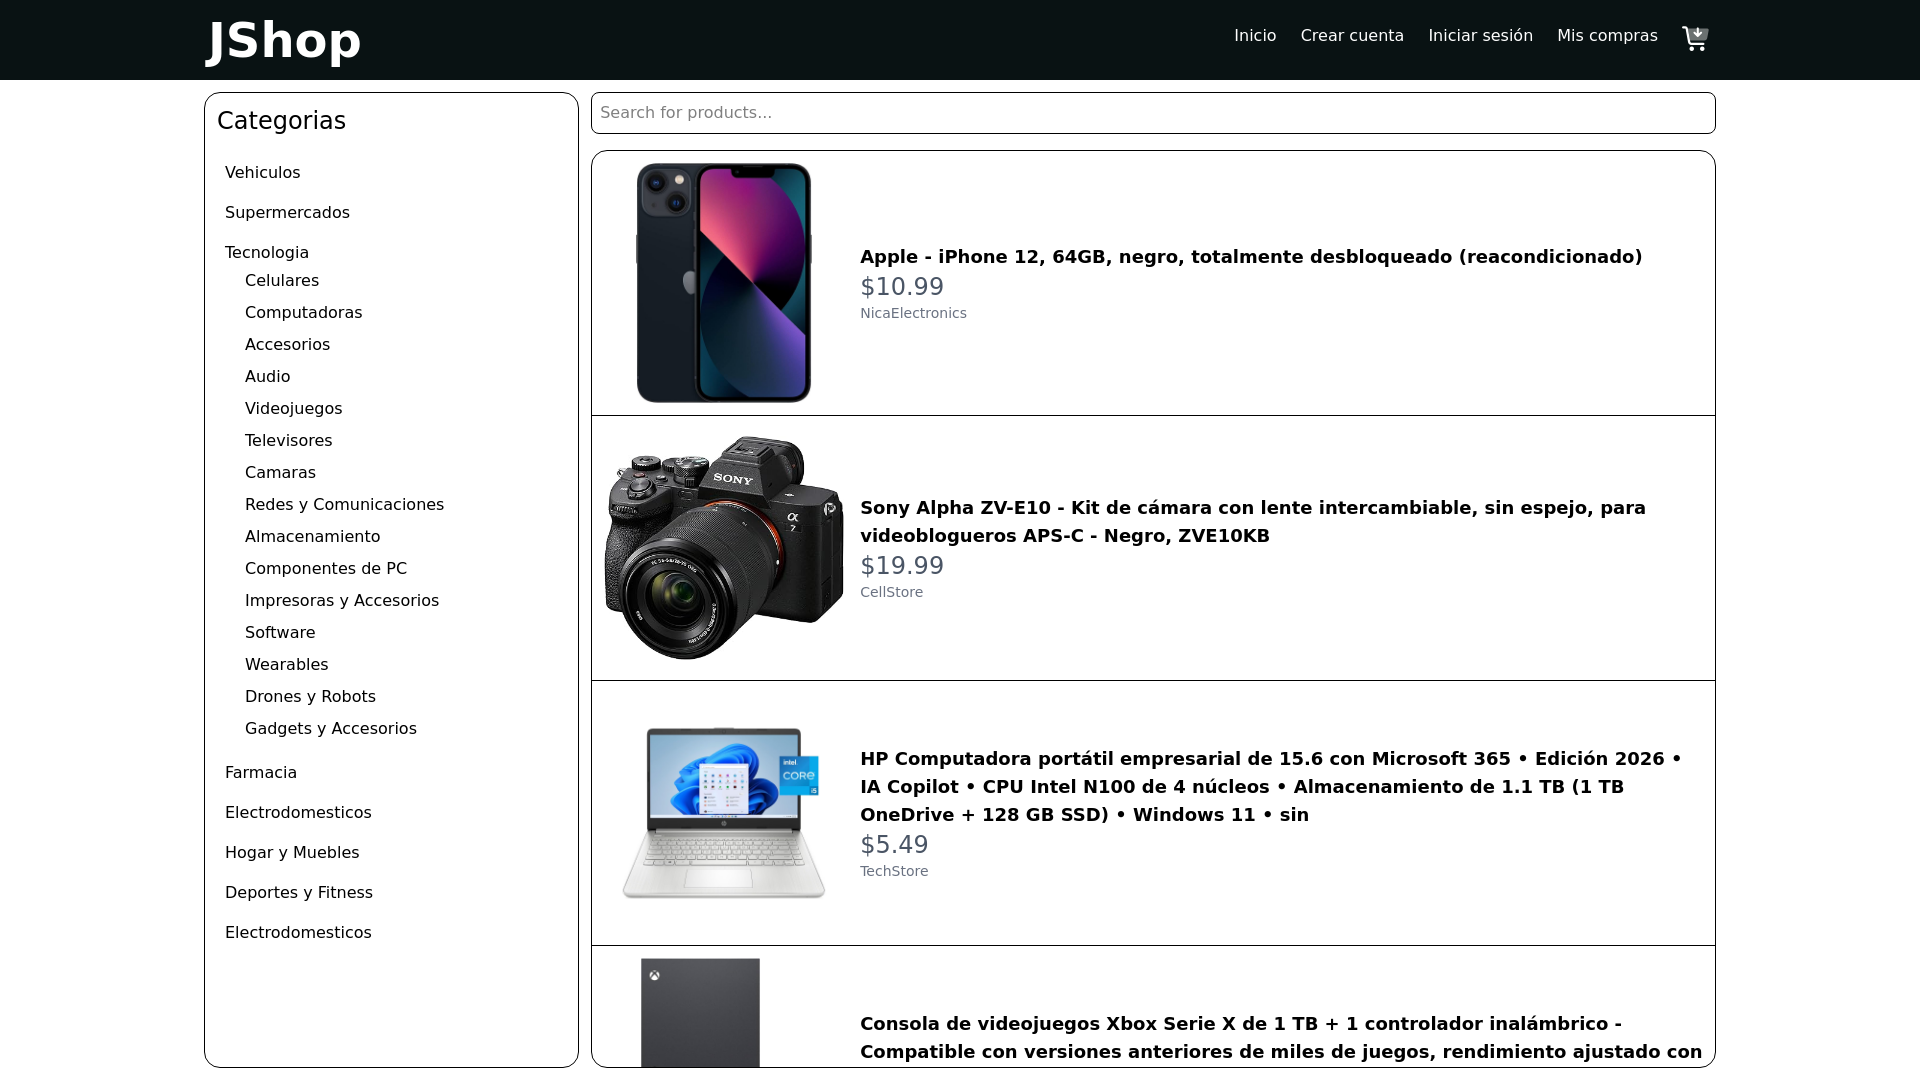Open Iniciar sesión link

coord(1480,36)
